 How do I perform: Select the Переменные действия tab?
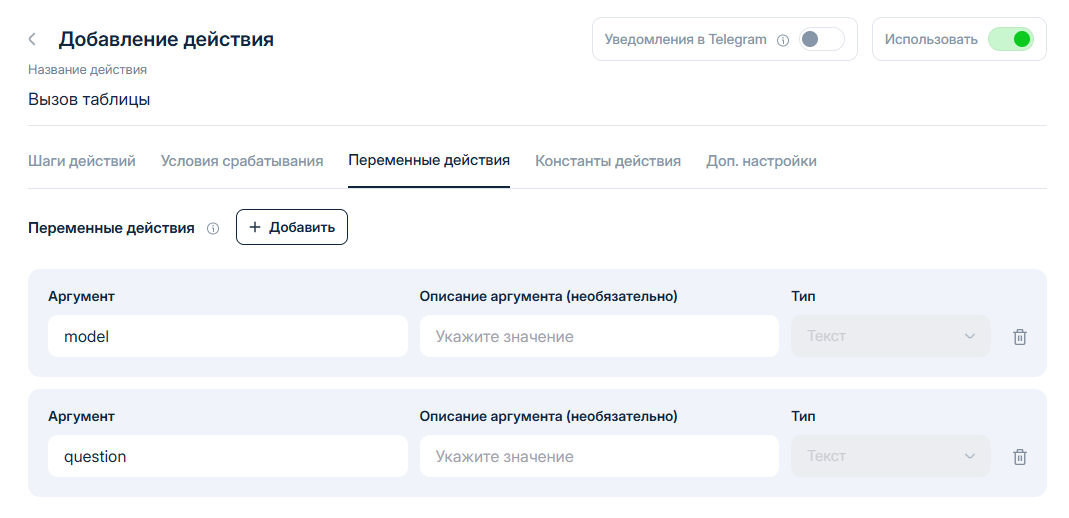429,161
